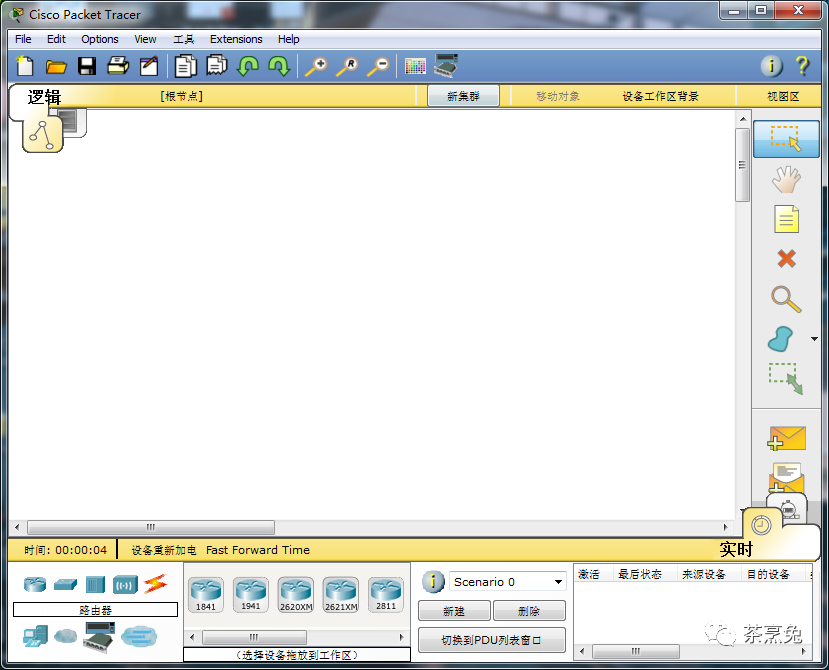
Task: Click the 新建 scenario button
Action: (x=454, y=611)
